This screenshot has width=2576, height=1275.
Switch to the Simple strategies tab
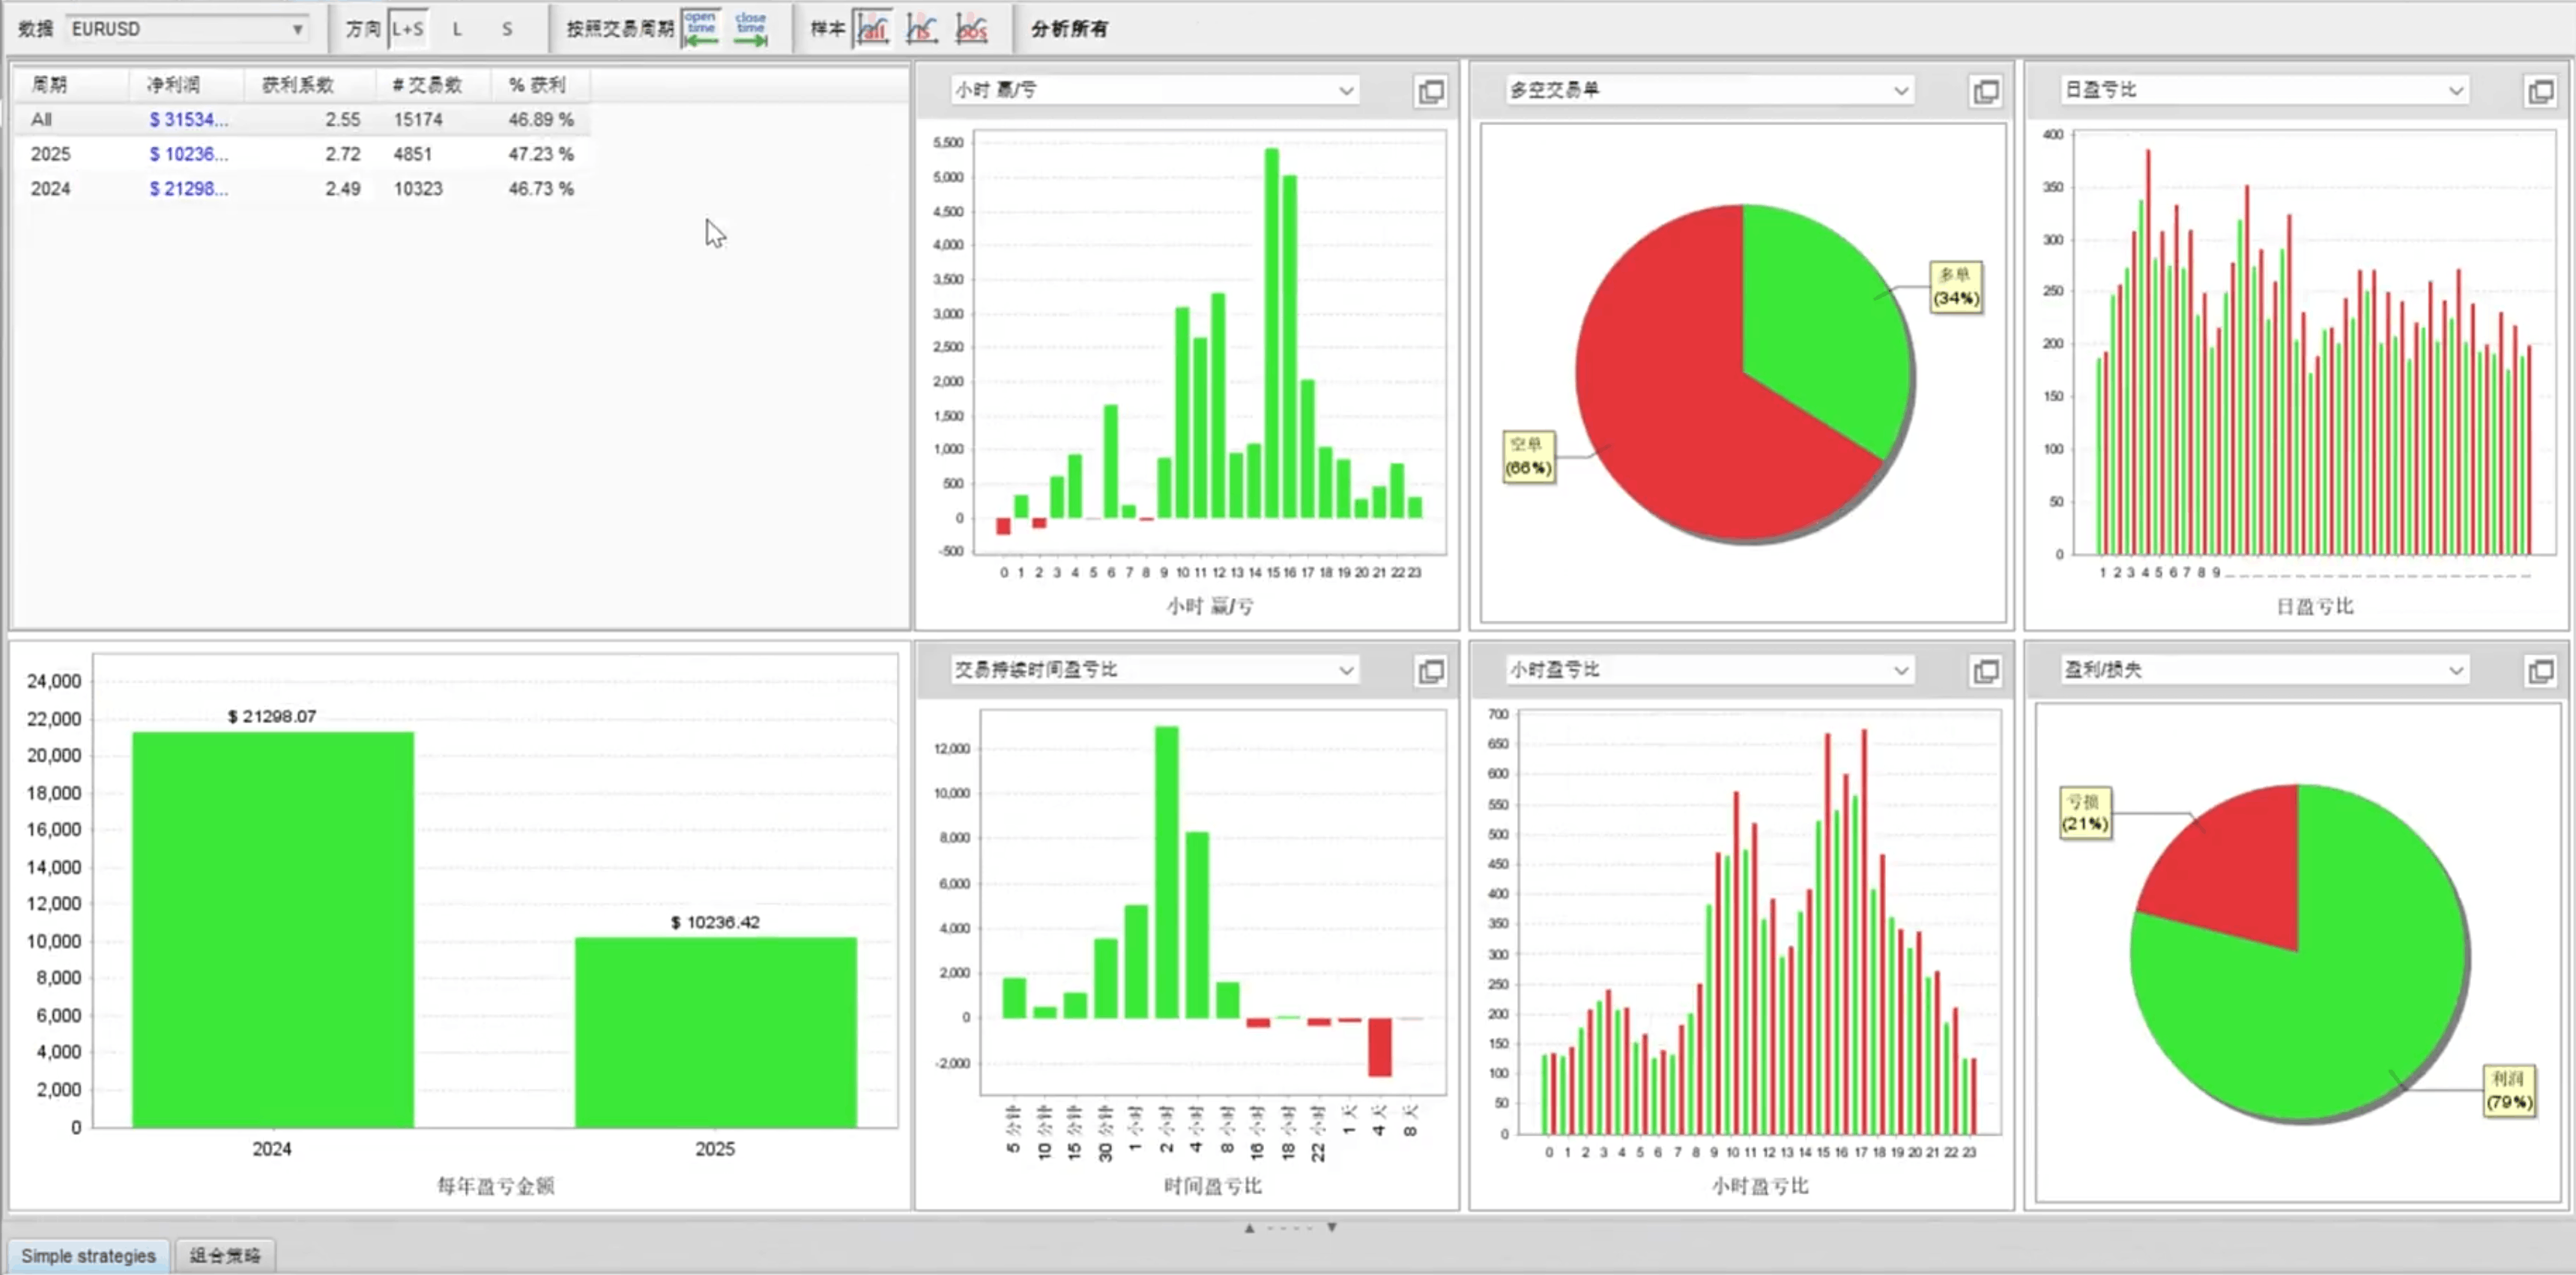pyautogui.click(x=88, y=1255)
